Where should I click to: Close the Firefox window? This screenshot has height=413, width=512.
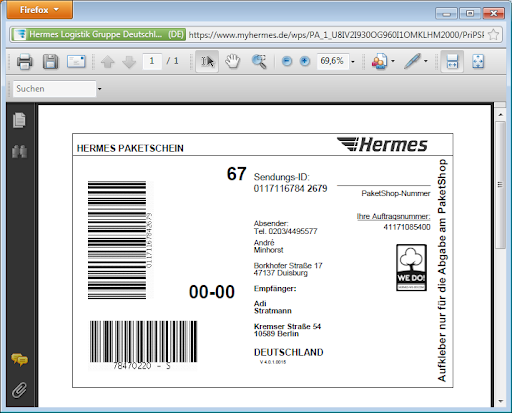(493, 14)
